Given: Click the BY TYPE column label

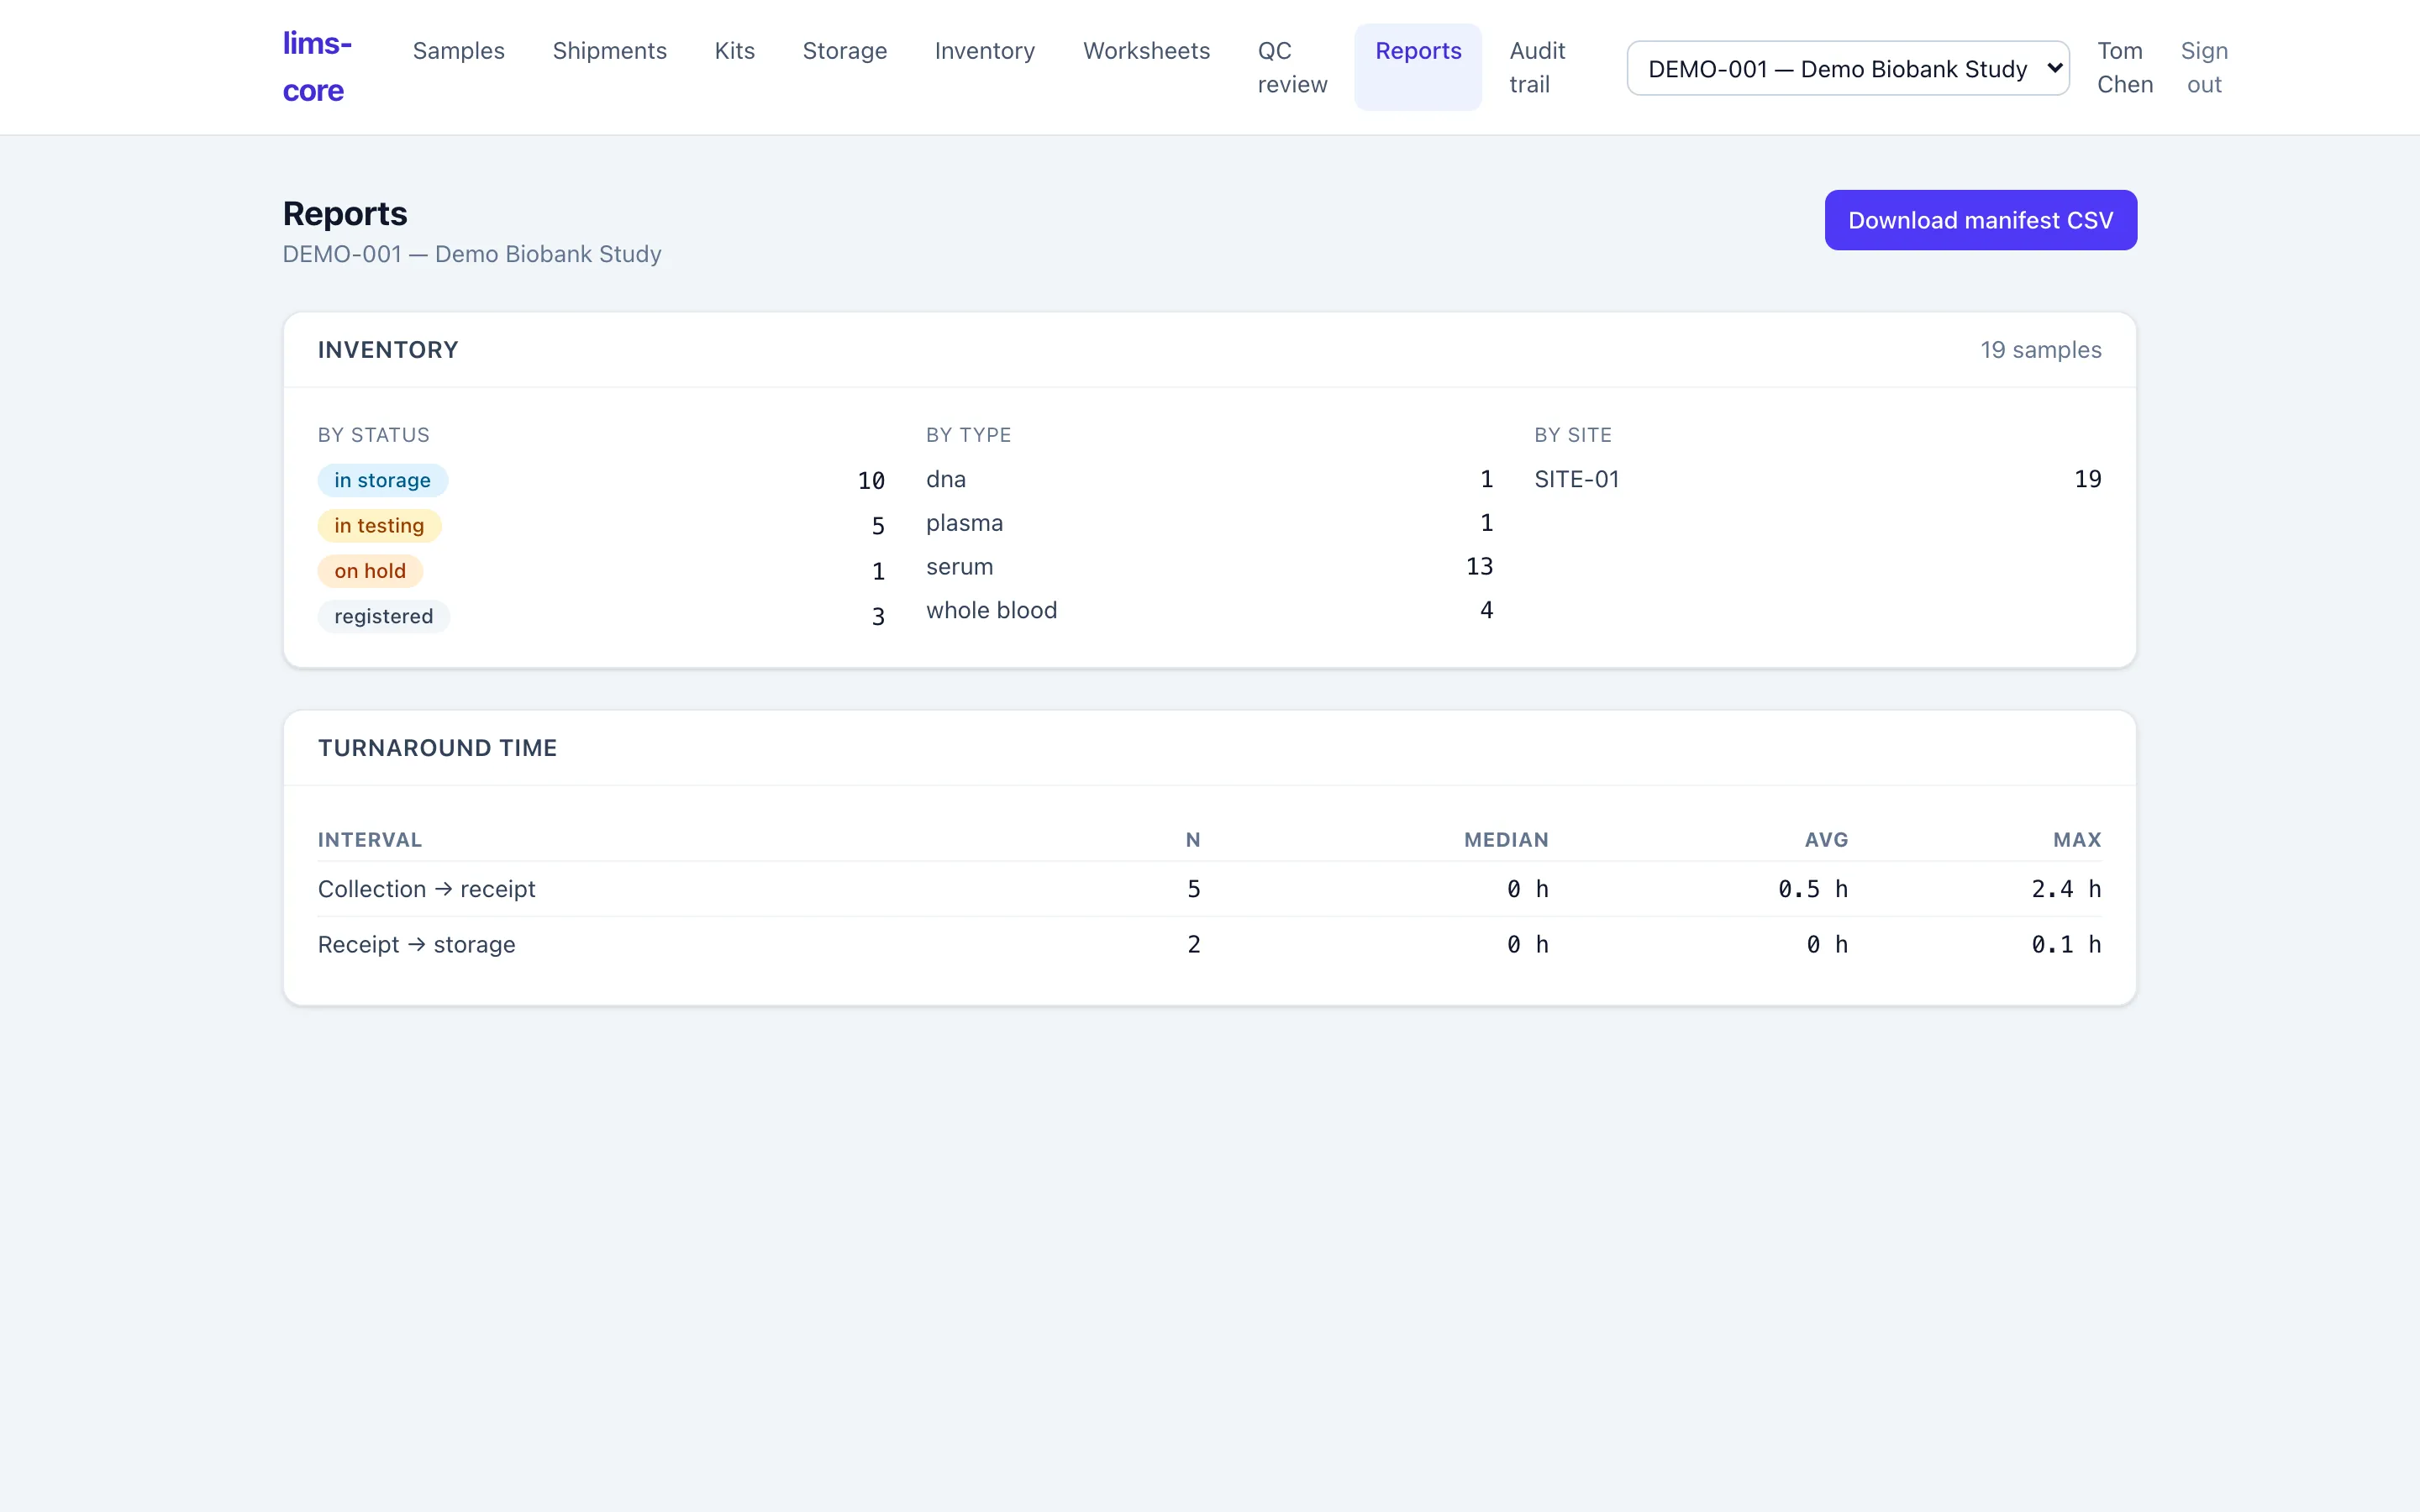Looking at the screenshot, I should point(968,435).
